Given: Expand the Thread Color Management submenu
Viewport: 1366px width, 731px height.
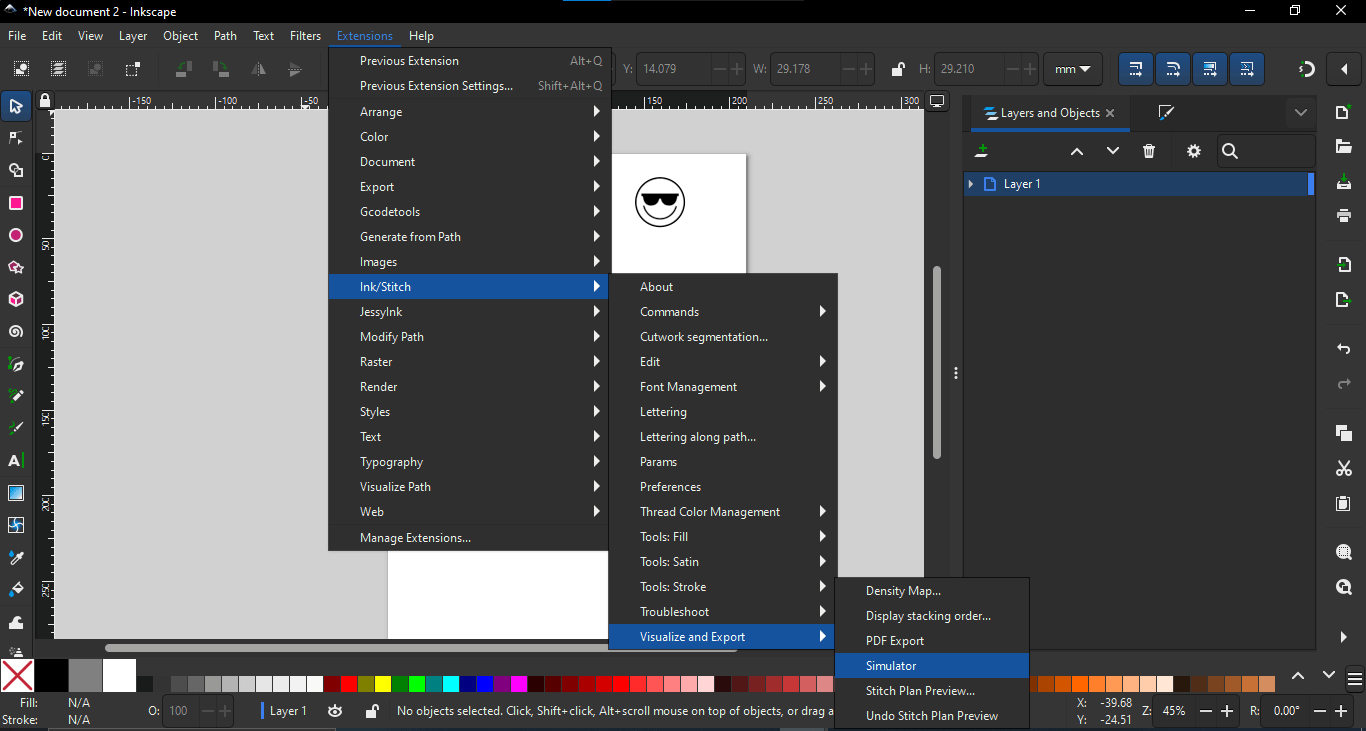Looking at the screenshot, I should (x=723, y=512).
